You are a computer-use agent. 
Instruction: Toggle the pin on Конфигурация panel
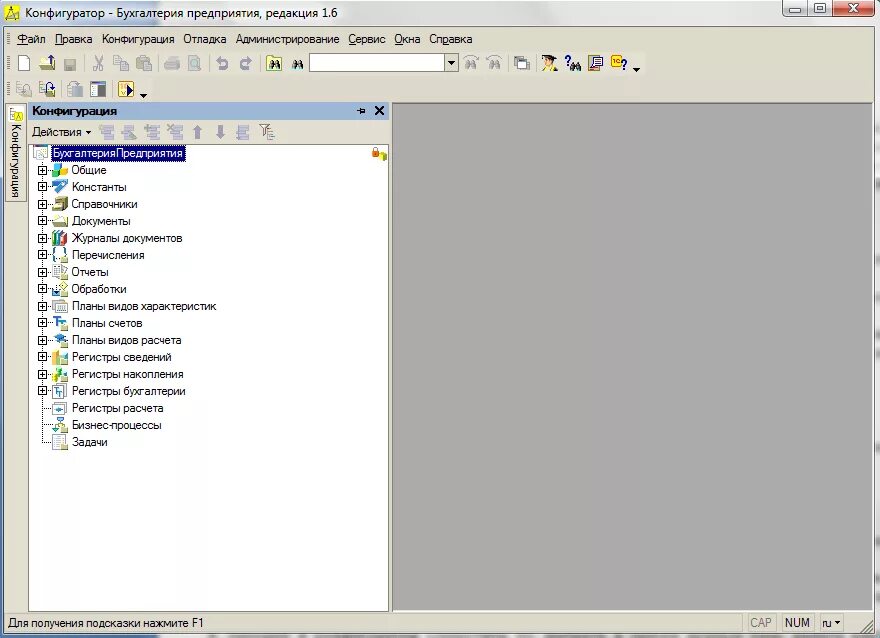coord(361,111)
